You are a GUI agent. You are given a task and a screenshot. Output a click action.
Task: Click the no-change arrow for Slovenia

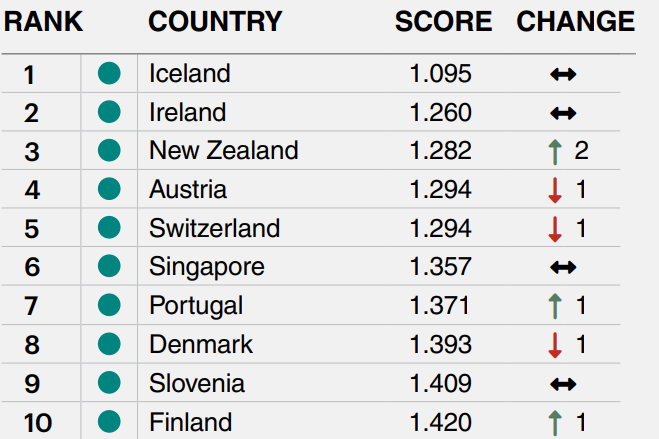563,384
